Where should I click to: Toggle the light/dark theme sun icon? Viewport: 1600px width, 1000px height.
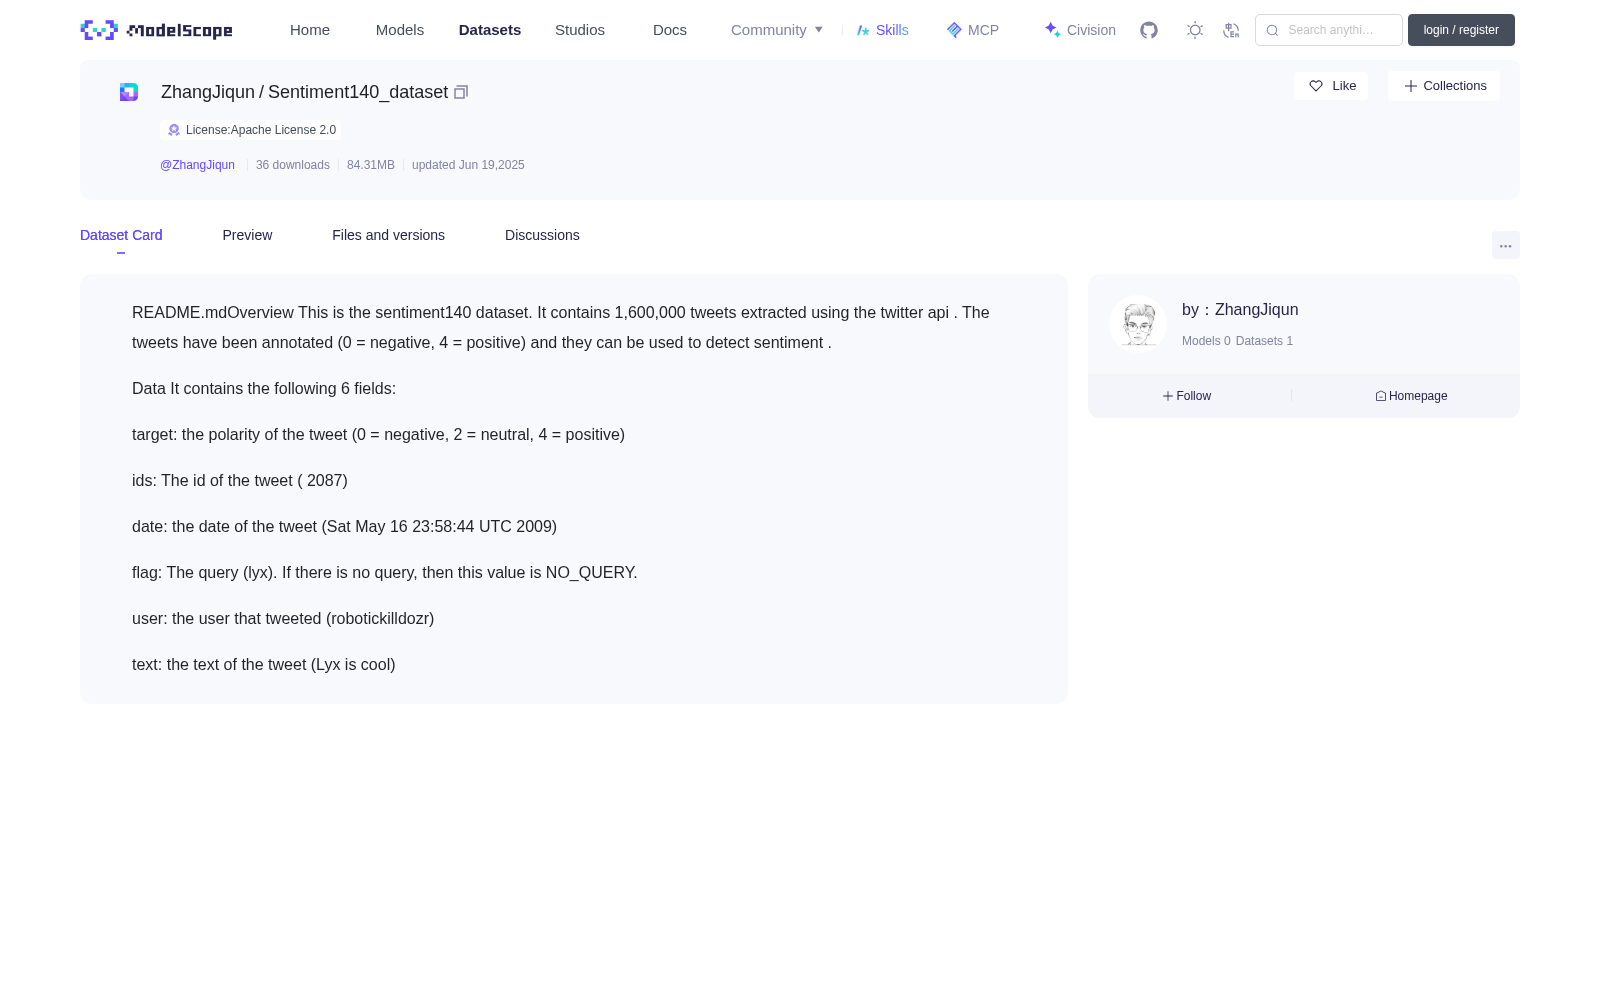(1195, 30)
